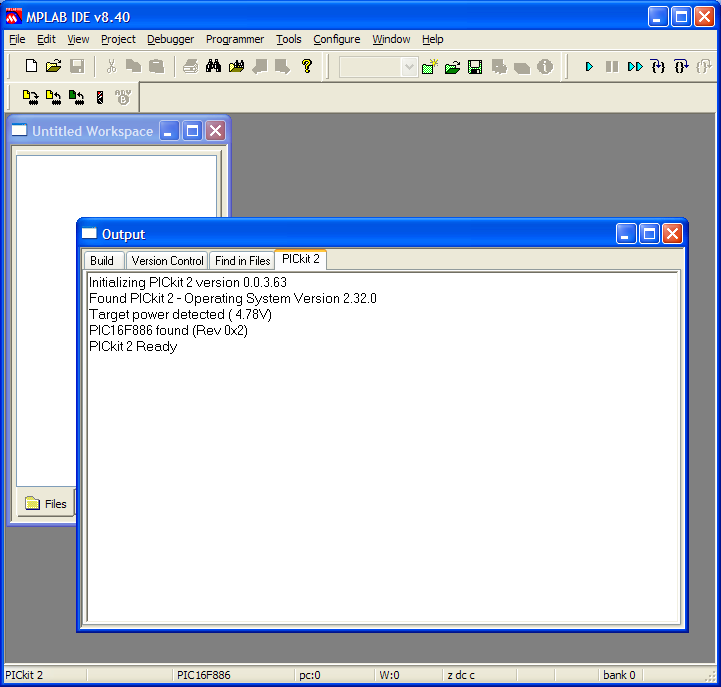Image resolution: width=721 pixels, height=687 pixels.
Task: Click the Copy icon in toolbar
Action: tap(133, 66)
